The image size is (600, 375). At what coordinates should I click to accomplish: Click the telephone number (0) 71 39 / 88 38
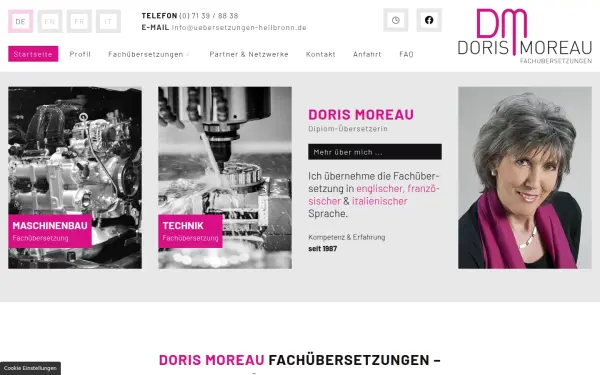tap(209, 16)
